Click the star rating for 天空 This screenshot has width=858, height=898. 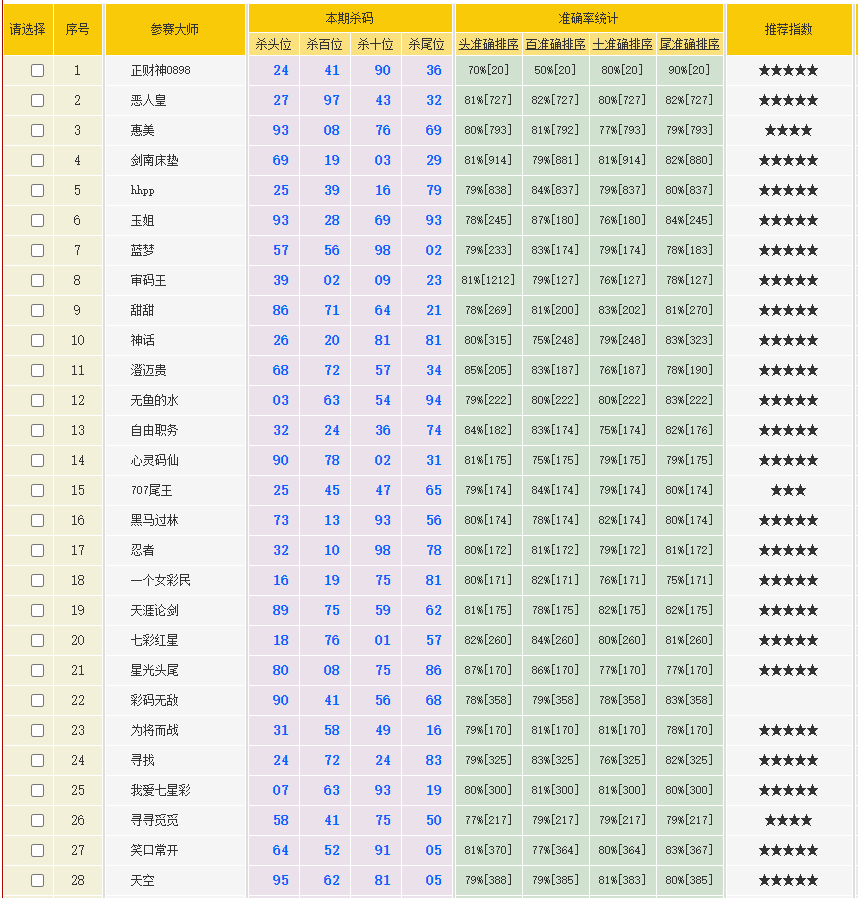click(788, 880)
